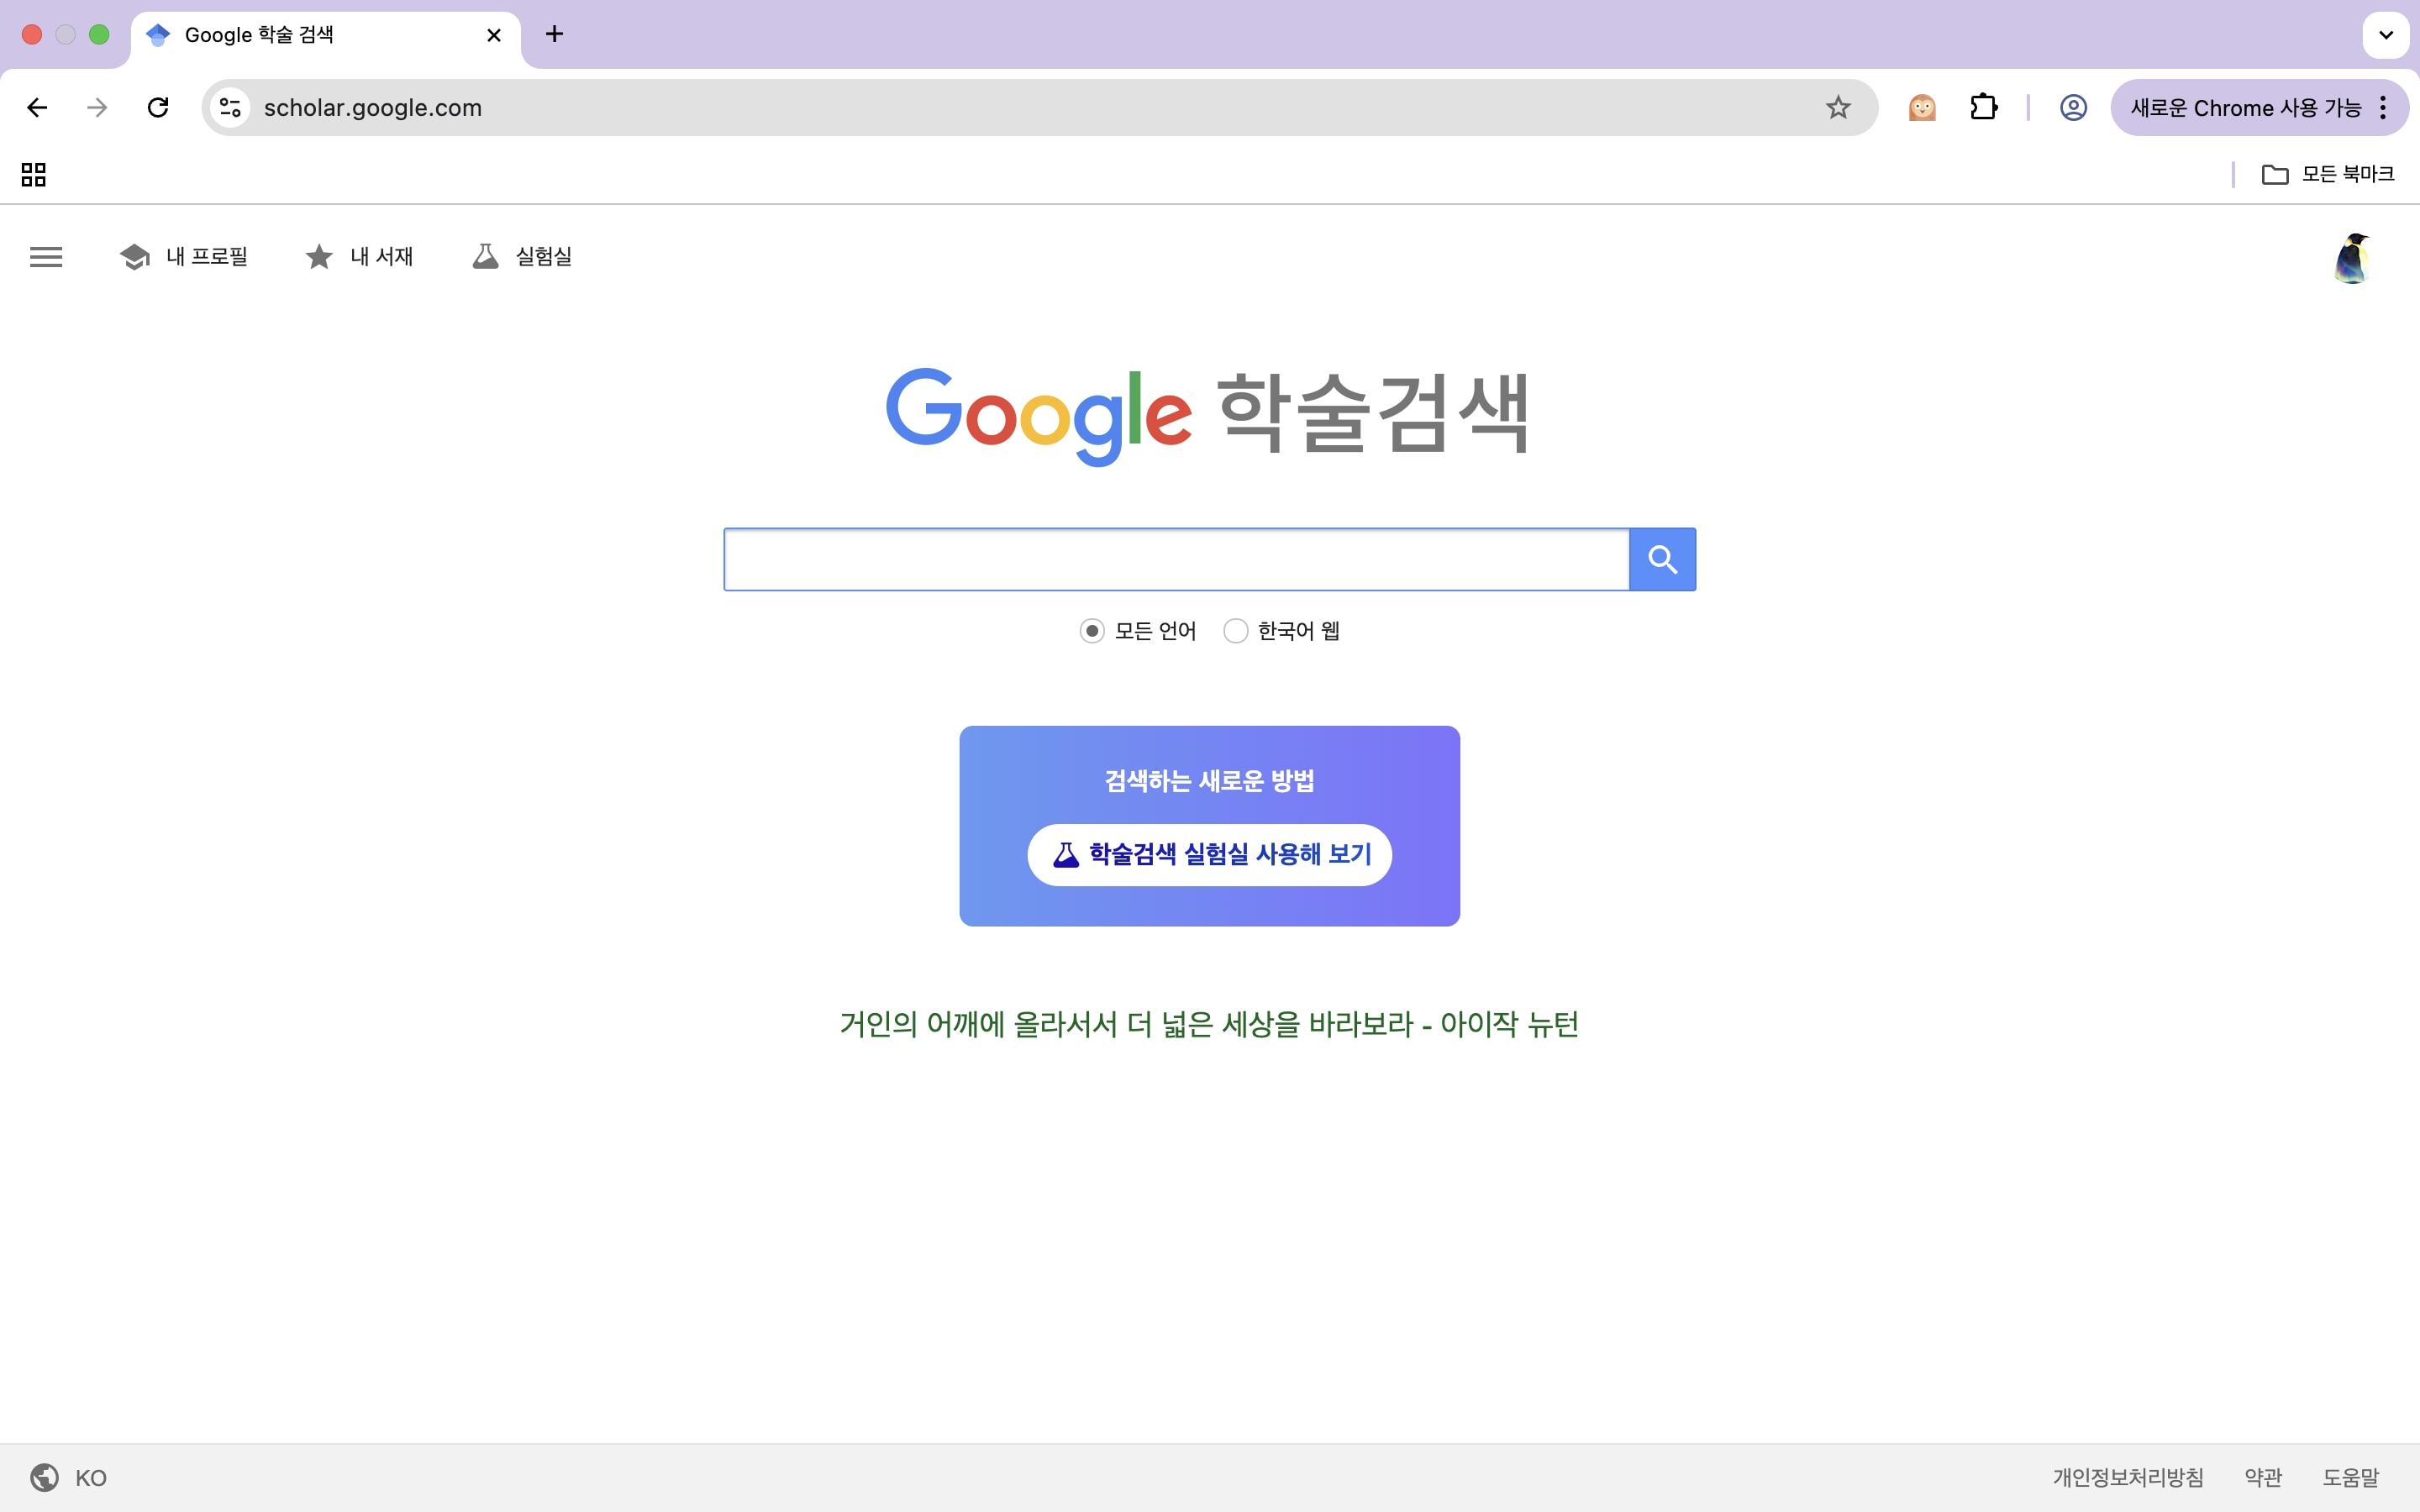Click 학술검색 실험실 사용해 보기 button
The width and height of the screenshot is (2420, 1512).
pyautogui.click(x=1209, y=854)
